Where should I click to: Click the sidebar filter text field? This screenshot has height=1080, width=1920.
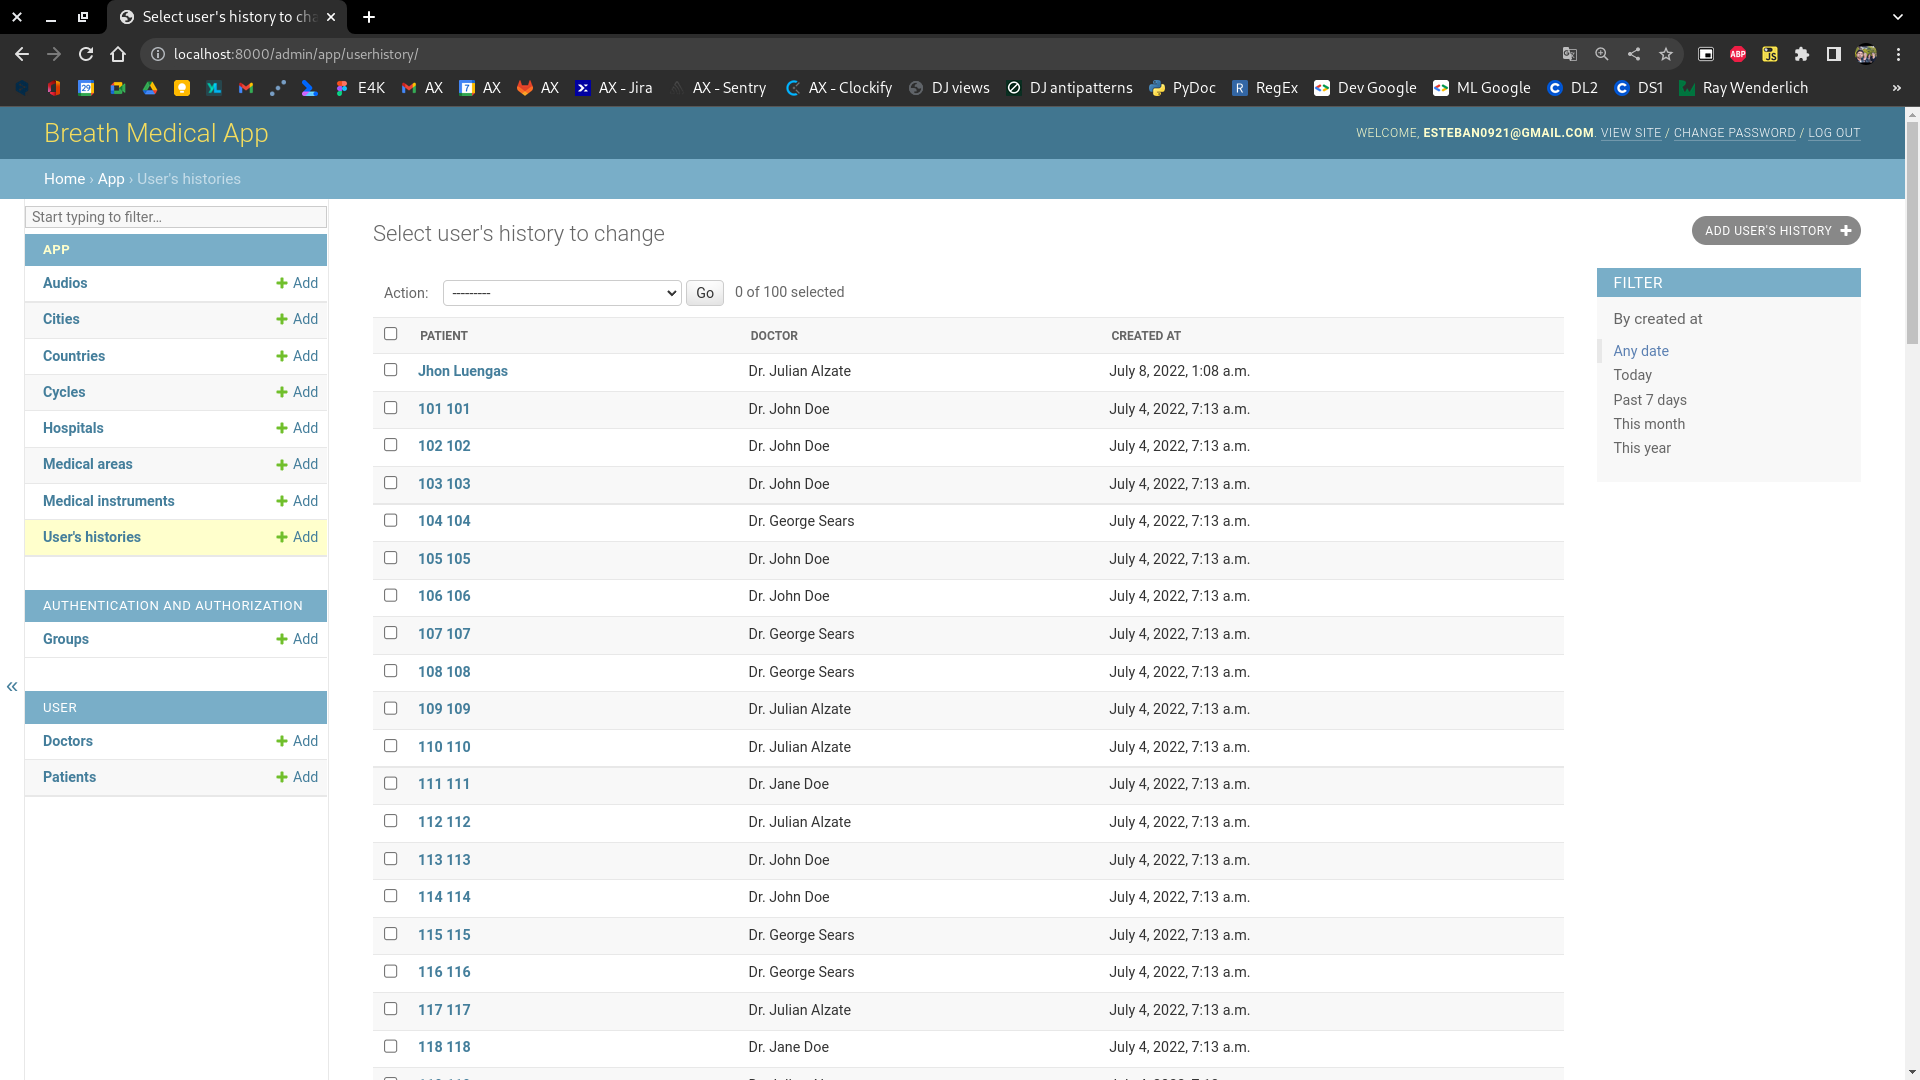point(176,217)
